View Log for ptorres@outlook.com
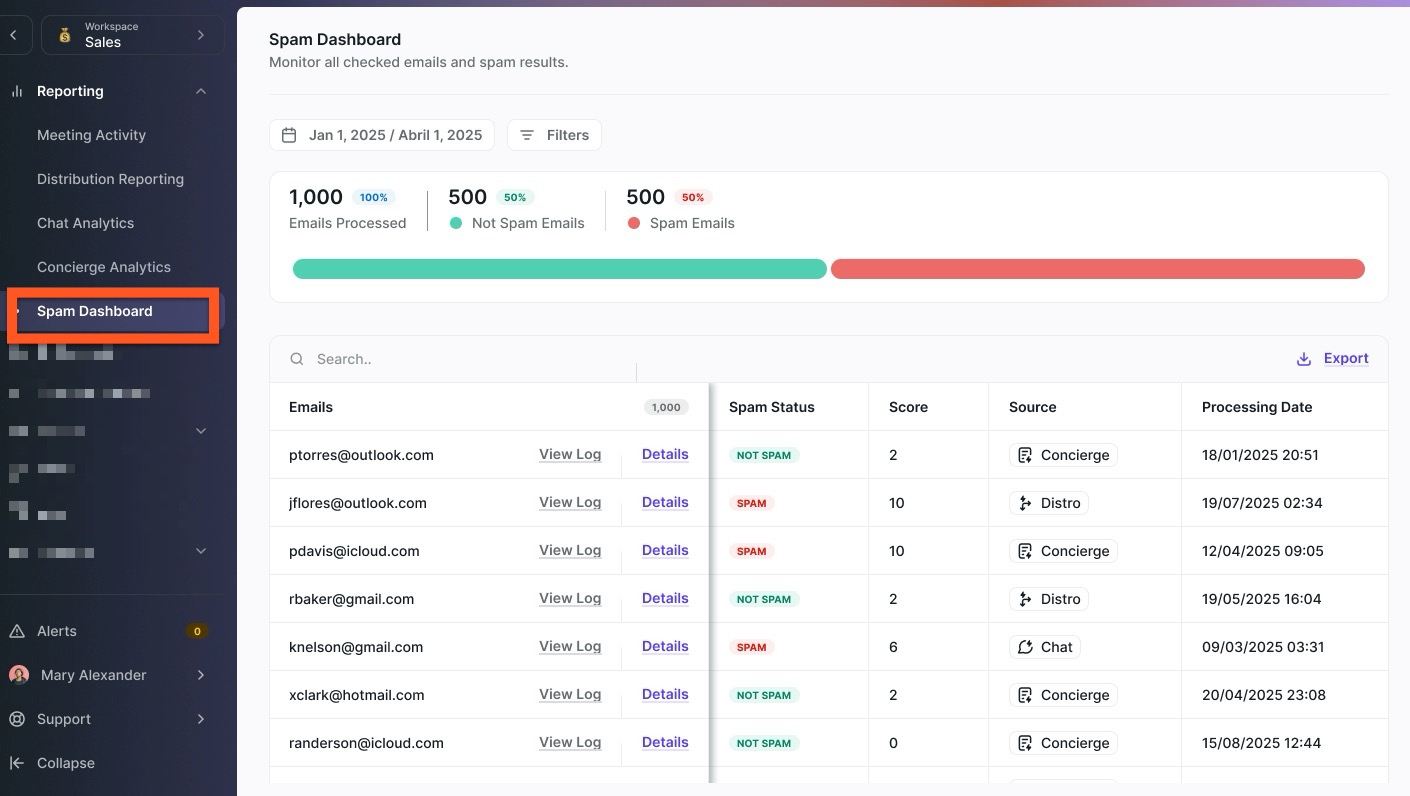1410x796 pixels. (570, 454)
